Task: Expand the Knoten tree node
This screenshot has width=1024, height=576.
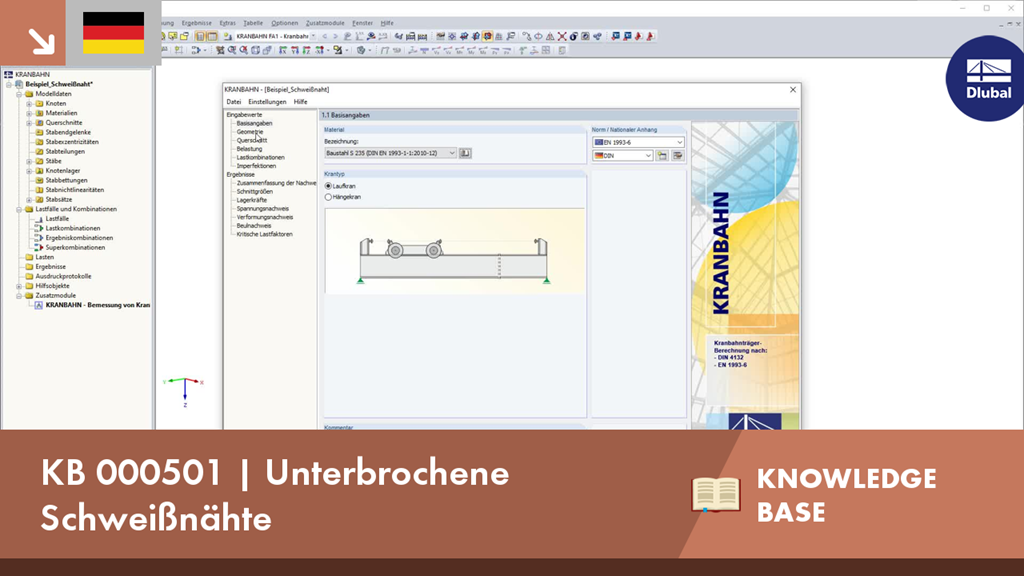Action: [29, 104]
